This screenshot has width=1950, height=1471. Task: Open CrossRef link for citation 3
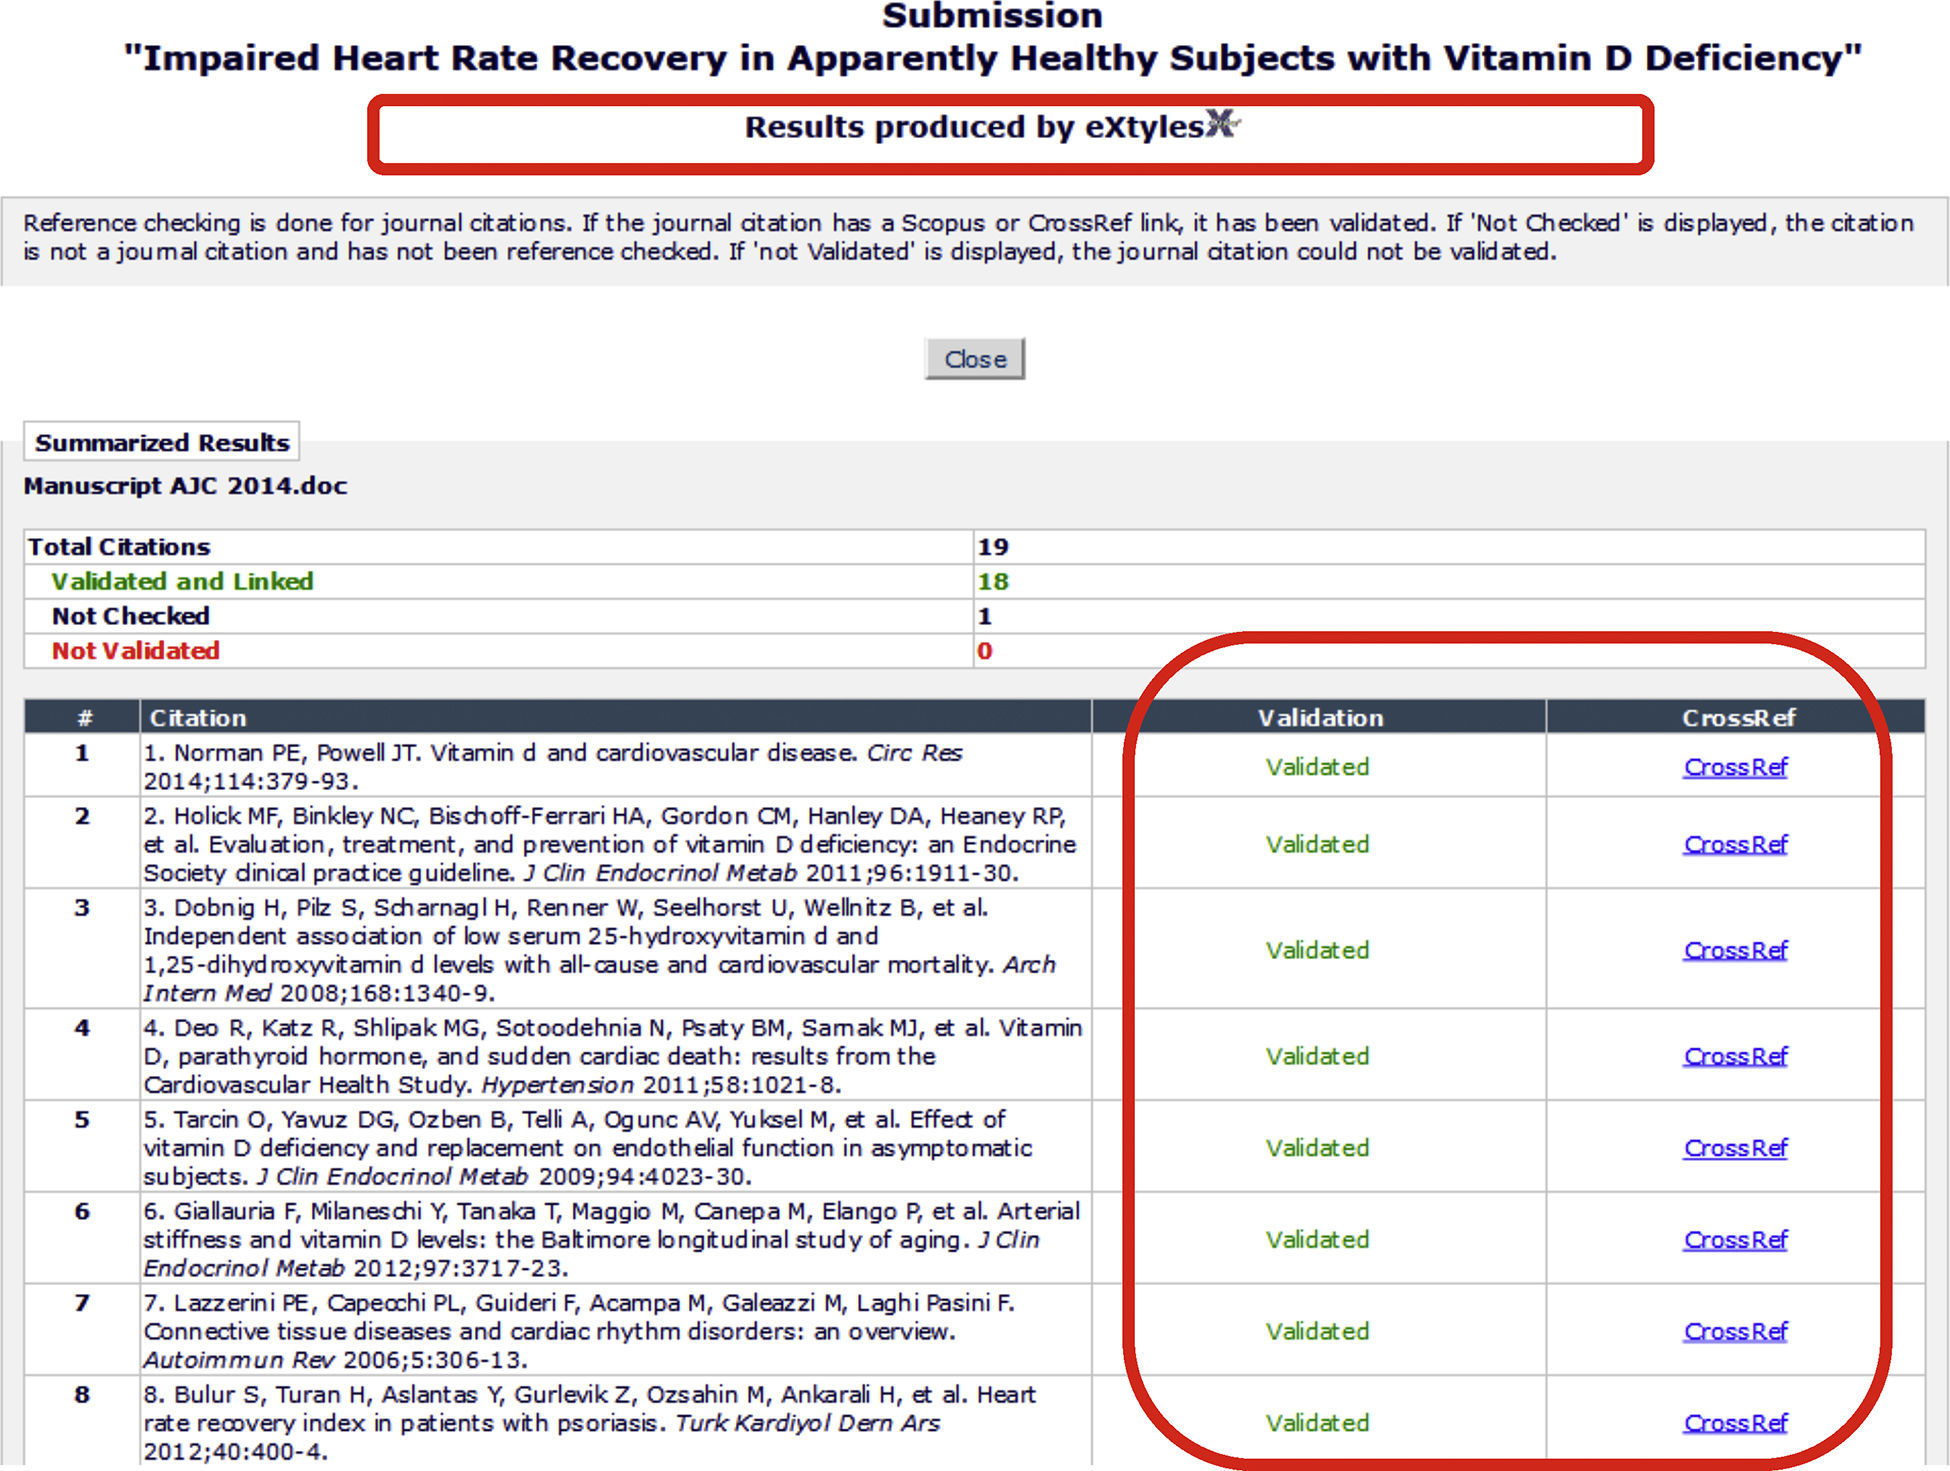[1735, 950]
